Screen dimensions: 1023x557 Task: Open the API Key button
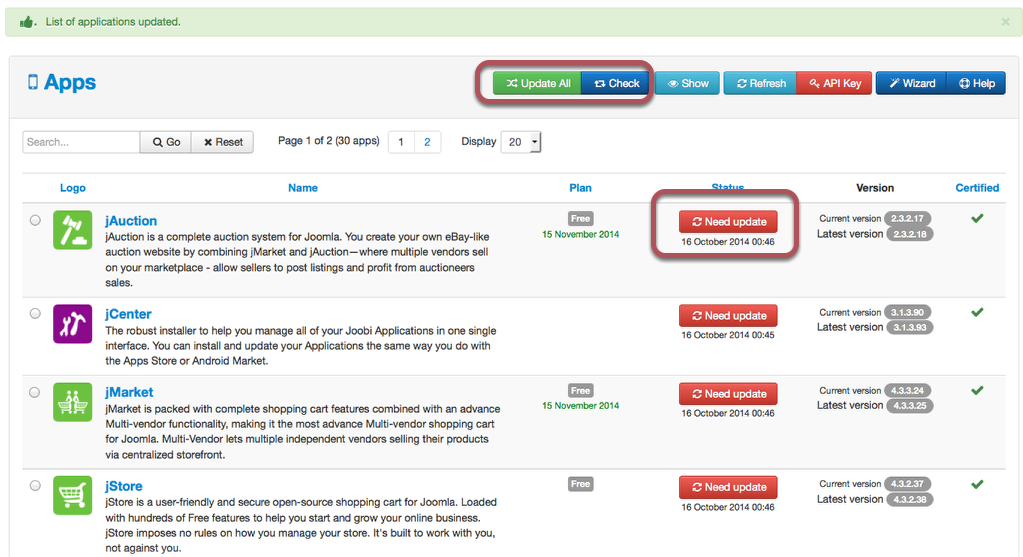(834, 83)
